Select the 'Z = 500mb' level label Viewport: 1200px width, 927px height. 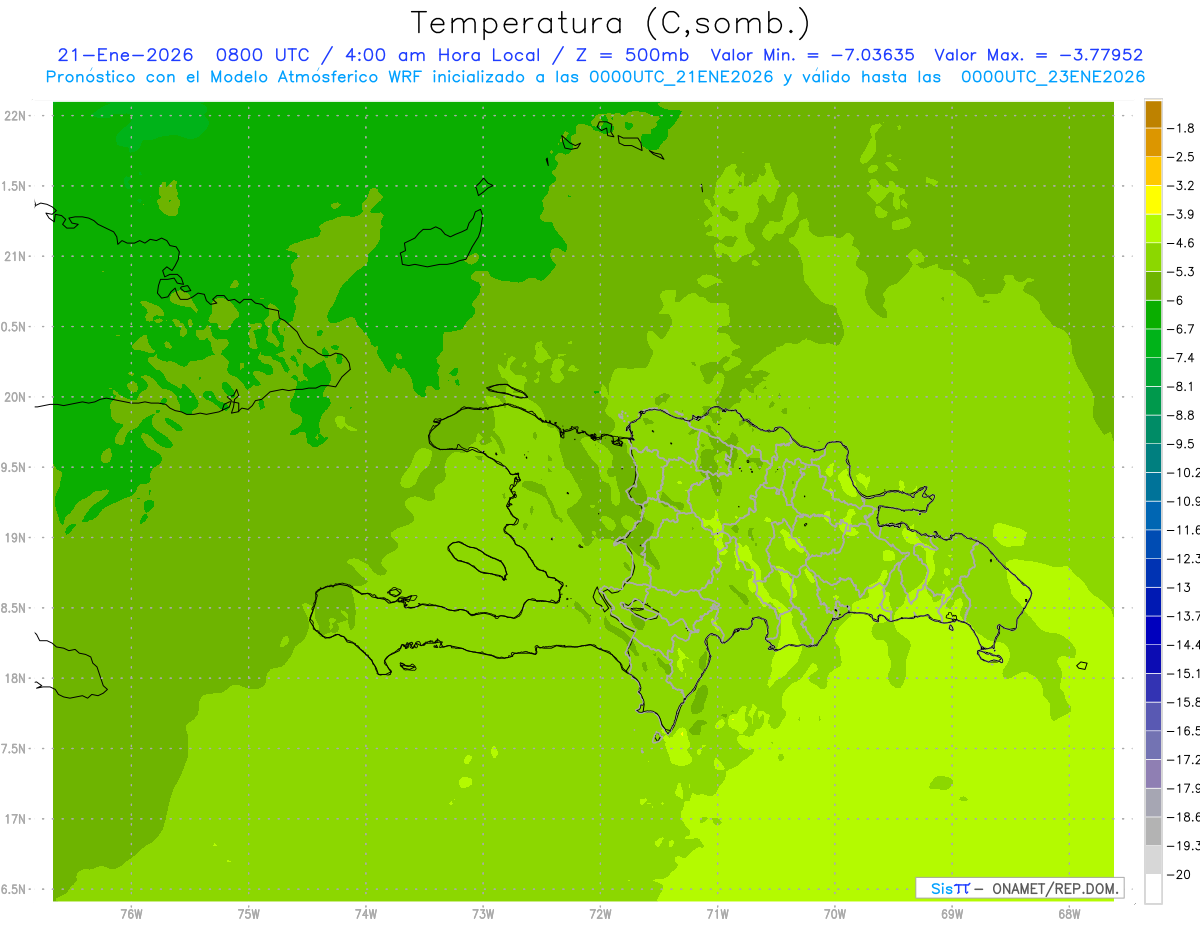[x=631, y=55]
